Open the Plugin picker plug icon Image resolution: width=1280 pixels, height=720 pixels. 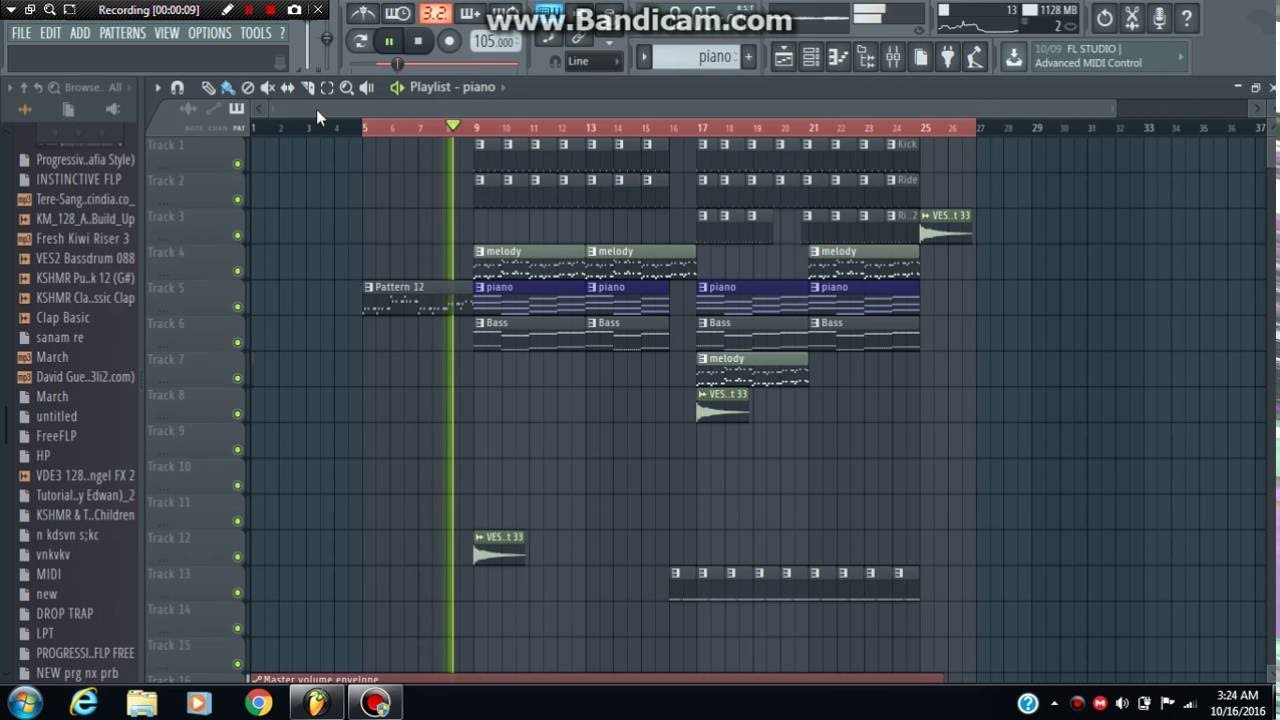948,58
